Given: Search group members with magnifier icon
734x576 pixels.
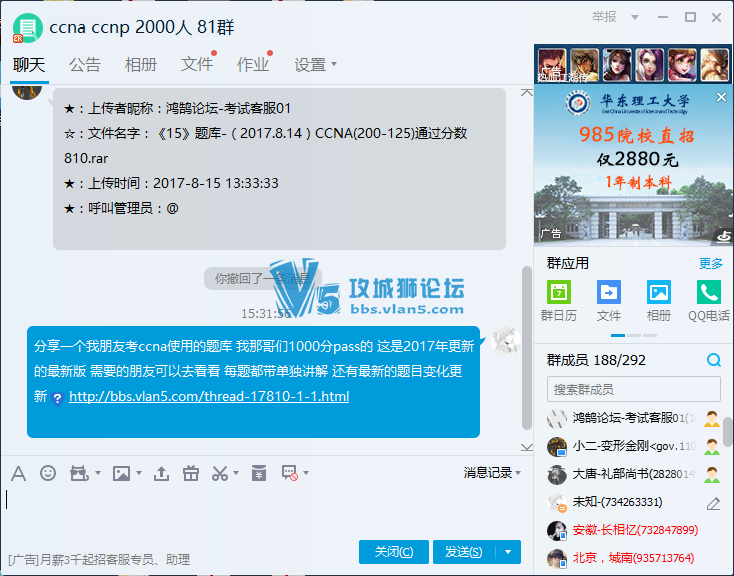Looking at the screenshot, I should click(714, 361).
